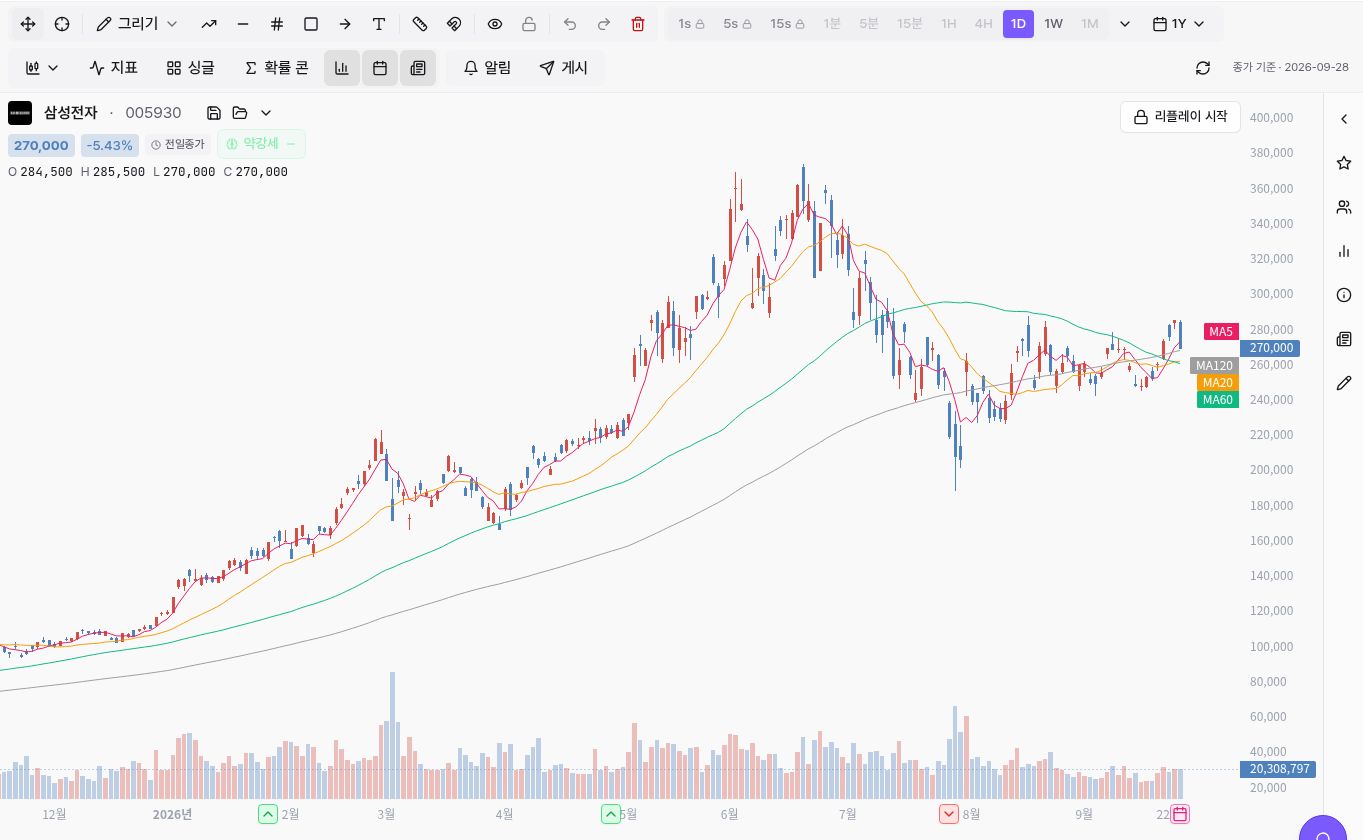Screen dimensions: 1363x840
Task: Toggle the lock drawings icon
Action: click(x=529, y=24)
